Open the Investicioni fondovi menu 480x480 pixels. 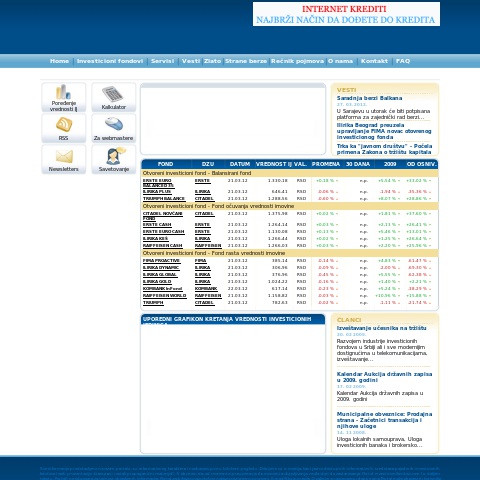(x=110, y=61)
